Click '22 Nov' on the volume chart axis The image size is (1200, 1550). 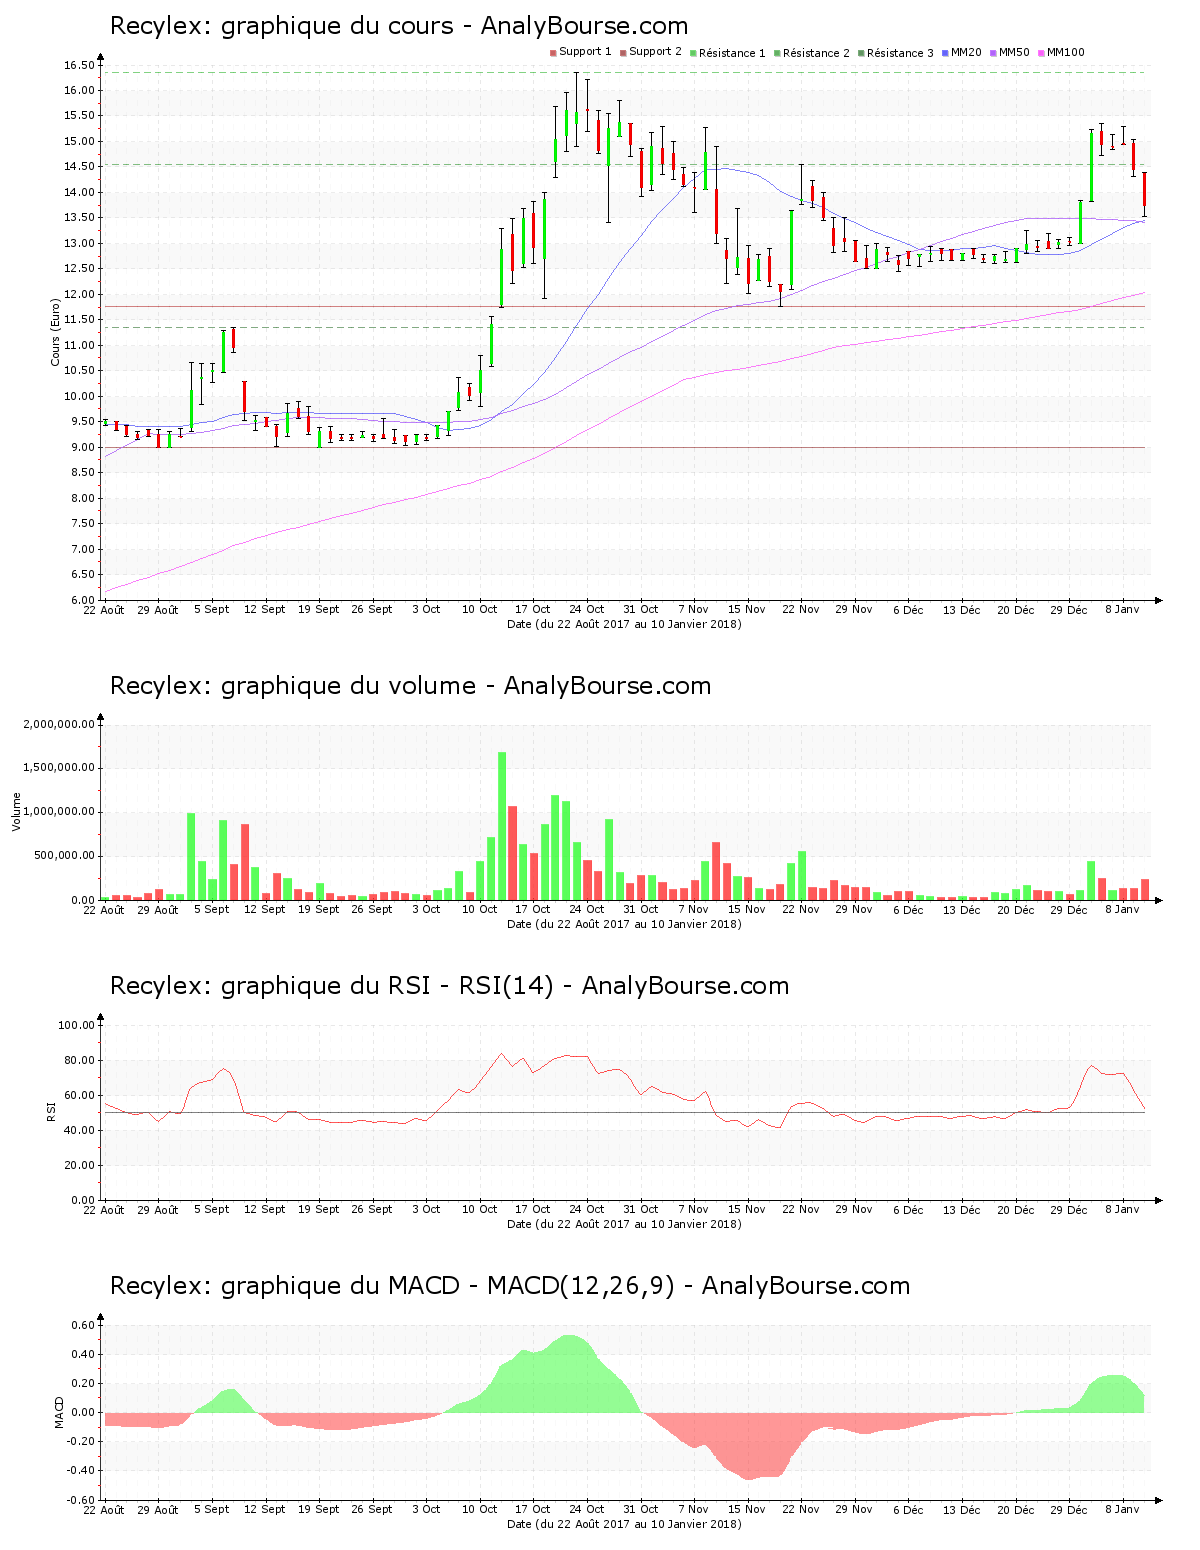pyautogui.click(x=800, y=909)
